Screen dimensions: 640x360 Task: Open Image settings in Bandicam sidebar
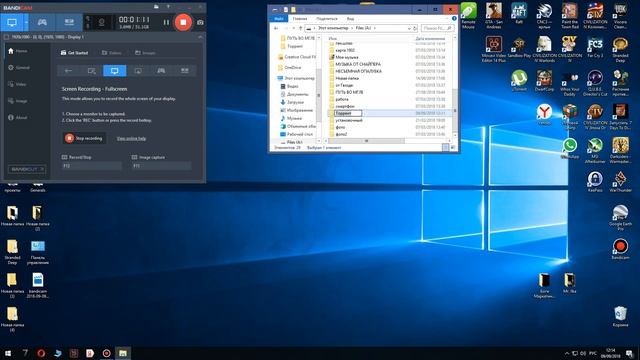(x=18, y=101)
